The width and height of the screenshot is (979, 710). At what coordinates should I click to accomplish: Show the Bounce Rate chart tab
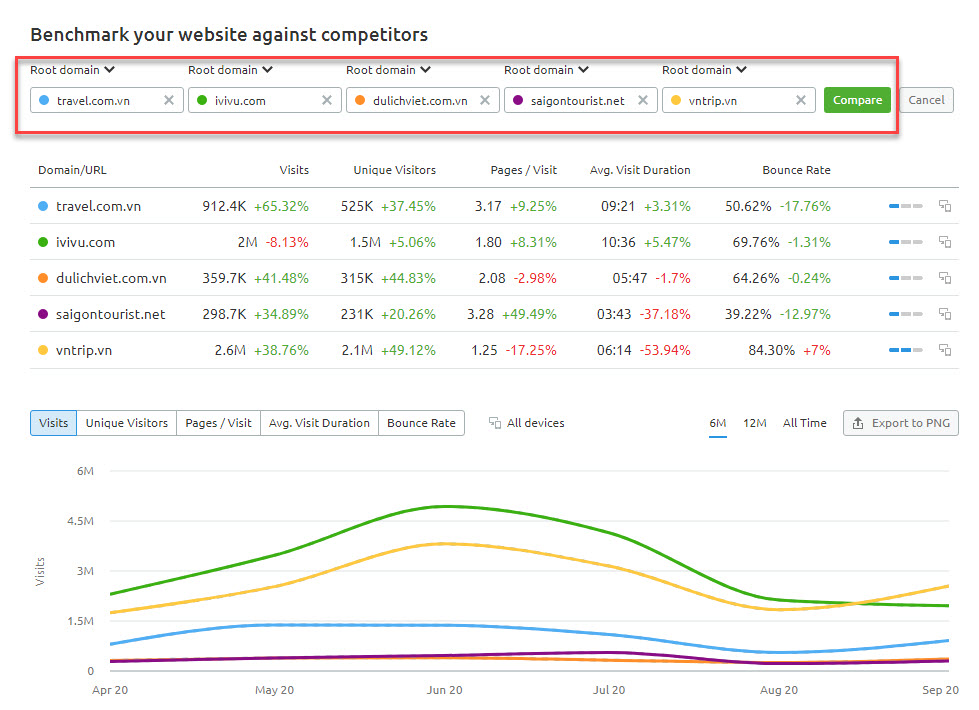click(x=421, y=423)
